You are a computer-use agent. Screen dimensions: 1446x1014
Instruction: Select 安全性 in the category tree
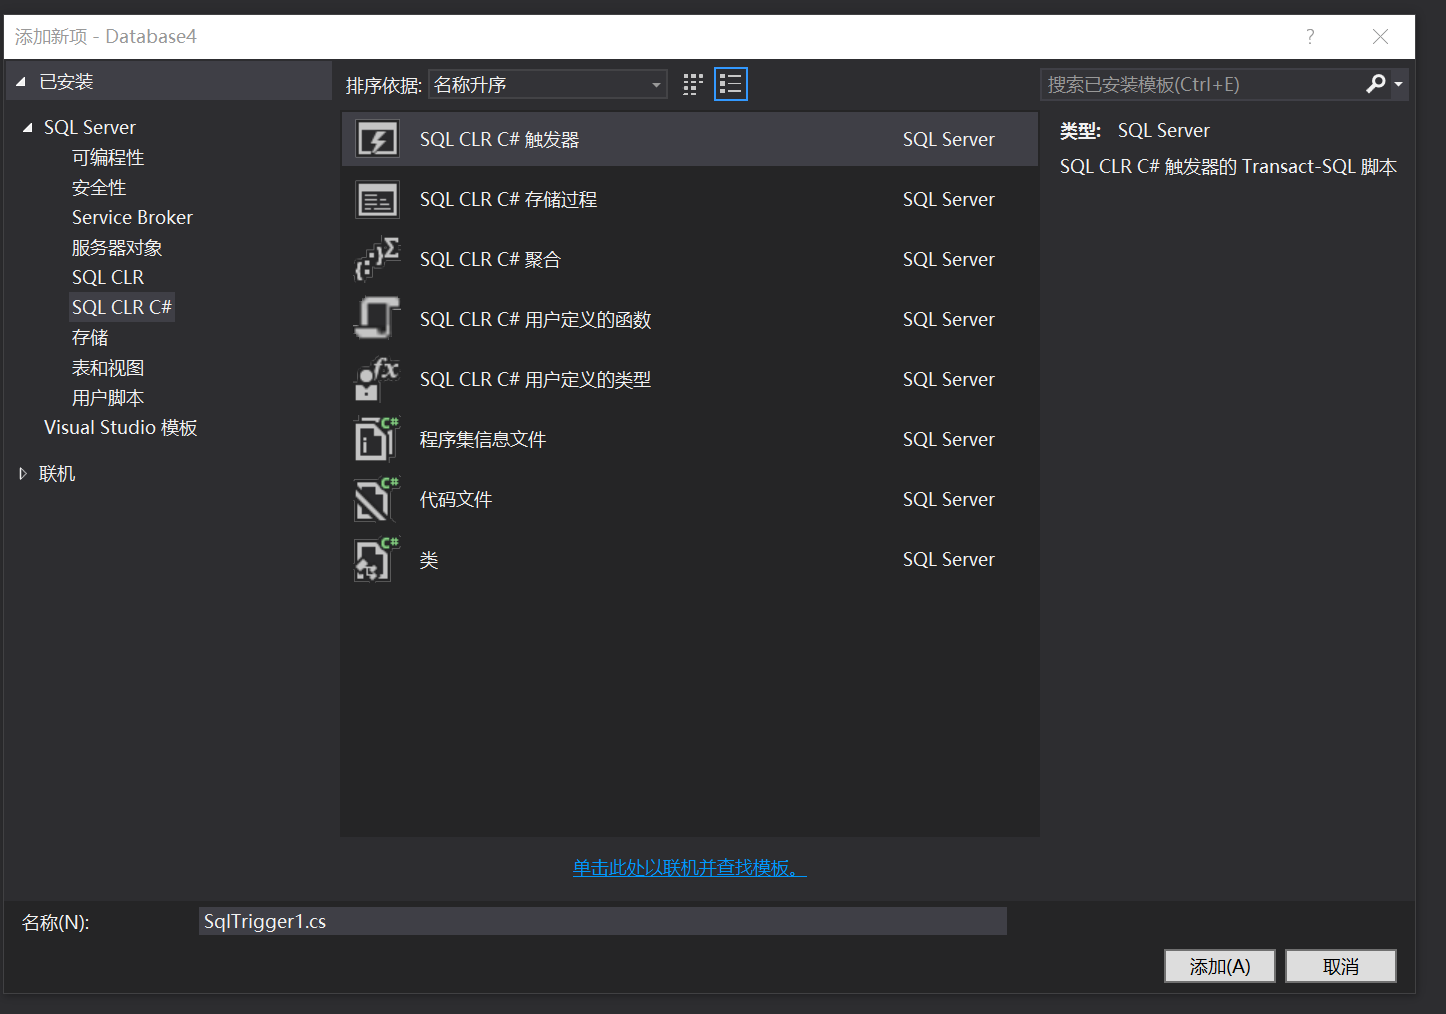[99, 188]
